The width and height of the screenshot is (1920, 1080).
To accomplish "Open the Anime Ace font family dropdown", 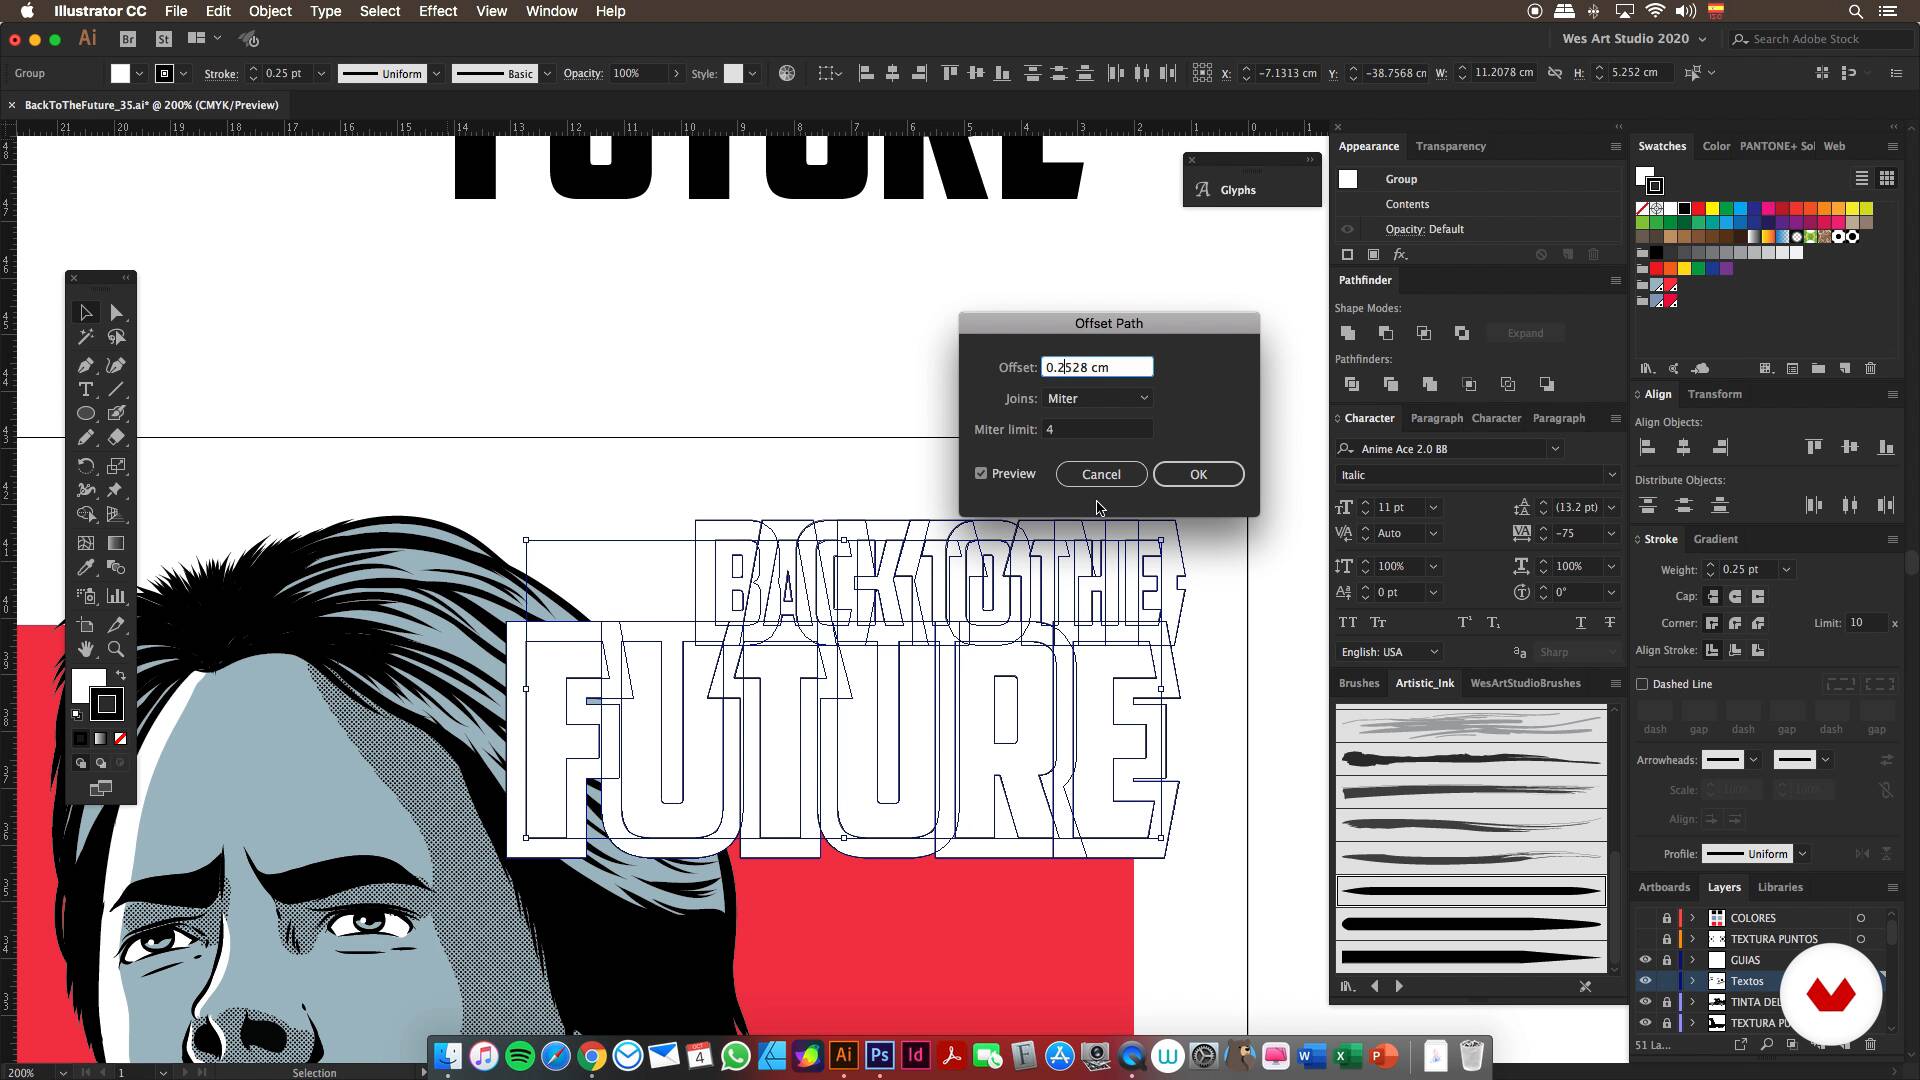I will [x=1554, y=449].
